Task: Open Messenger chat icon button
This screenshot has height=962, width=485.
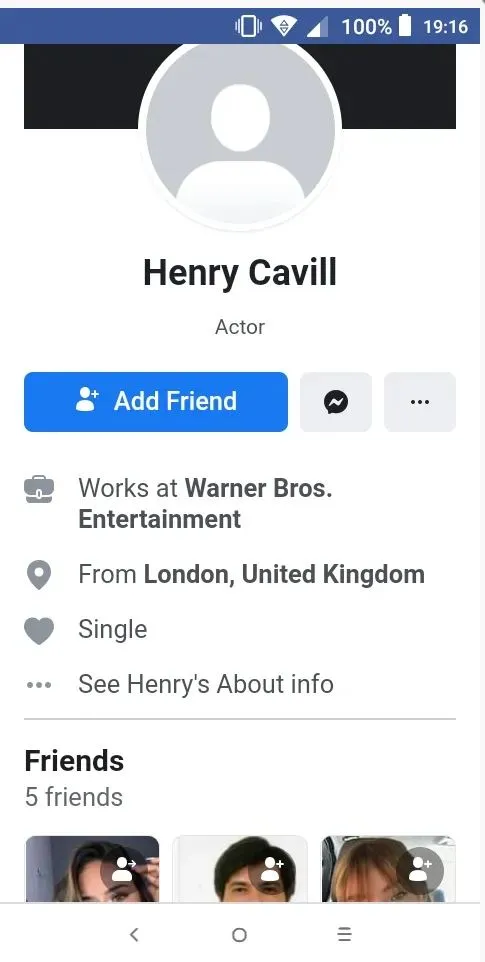Action: (335, 402)
